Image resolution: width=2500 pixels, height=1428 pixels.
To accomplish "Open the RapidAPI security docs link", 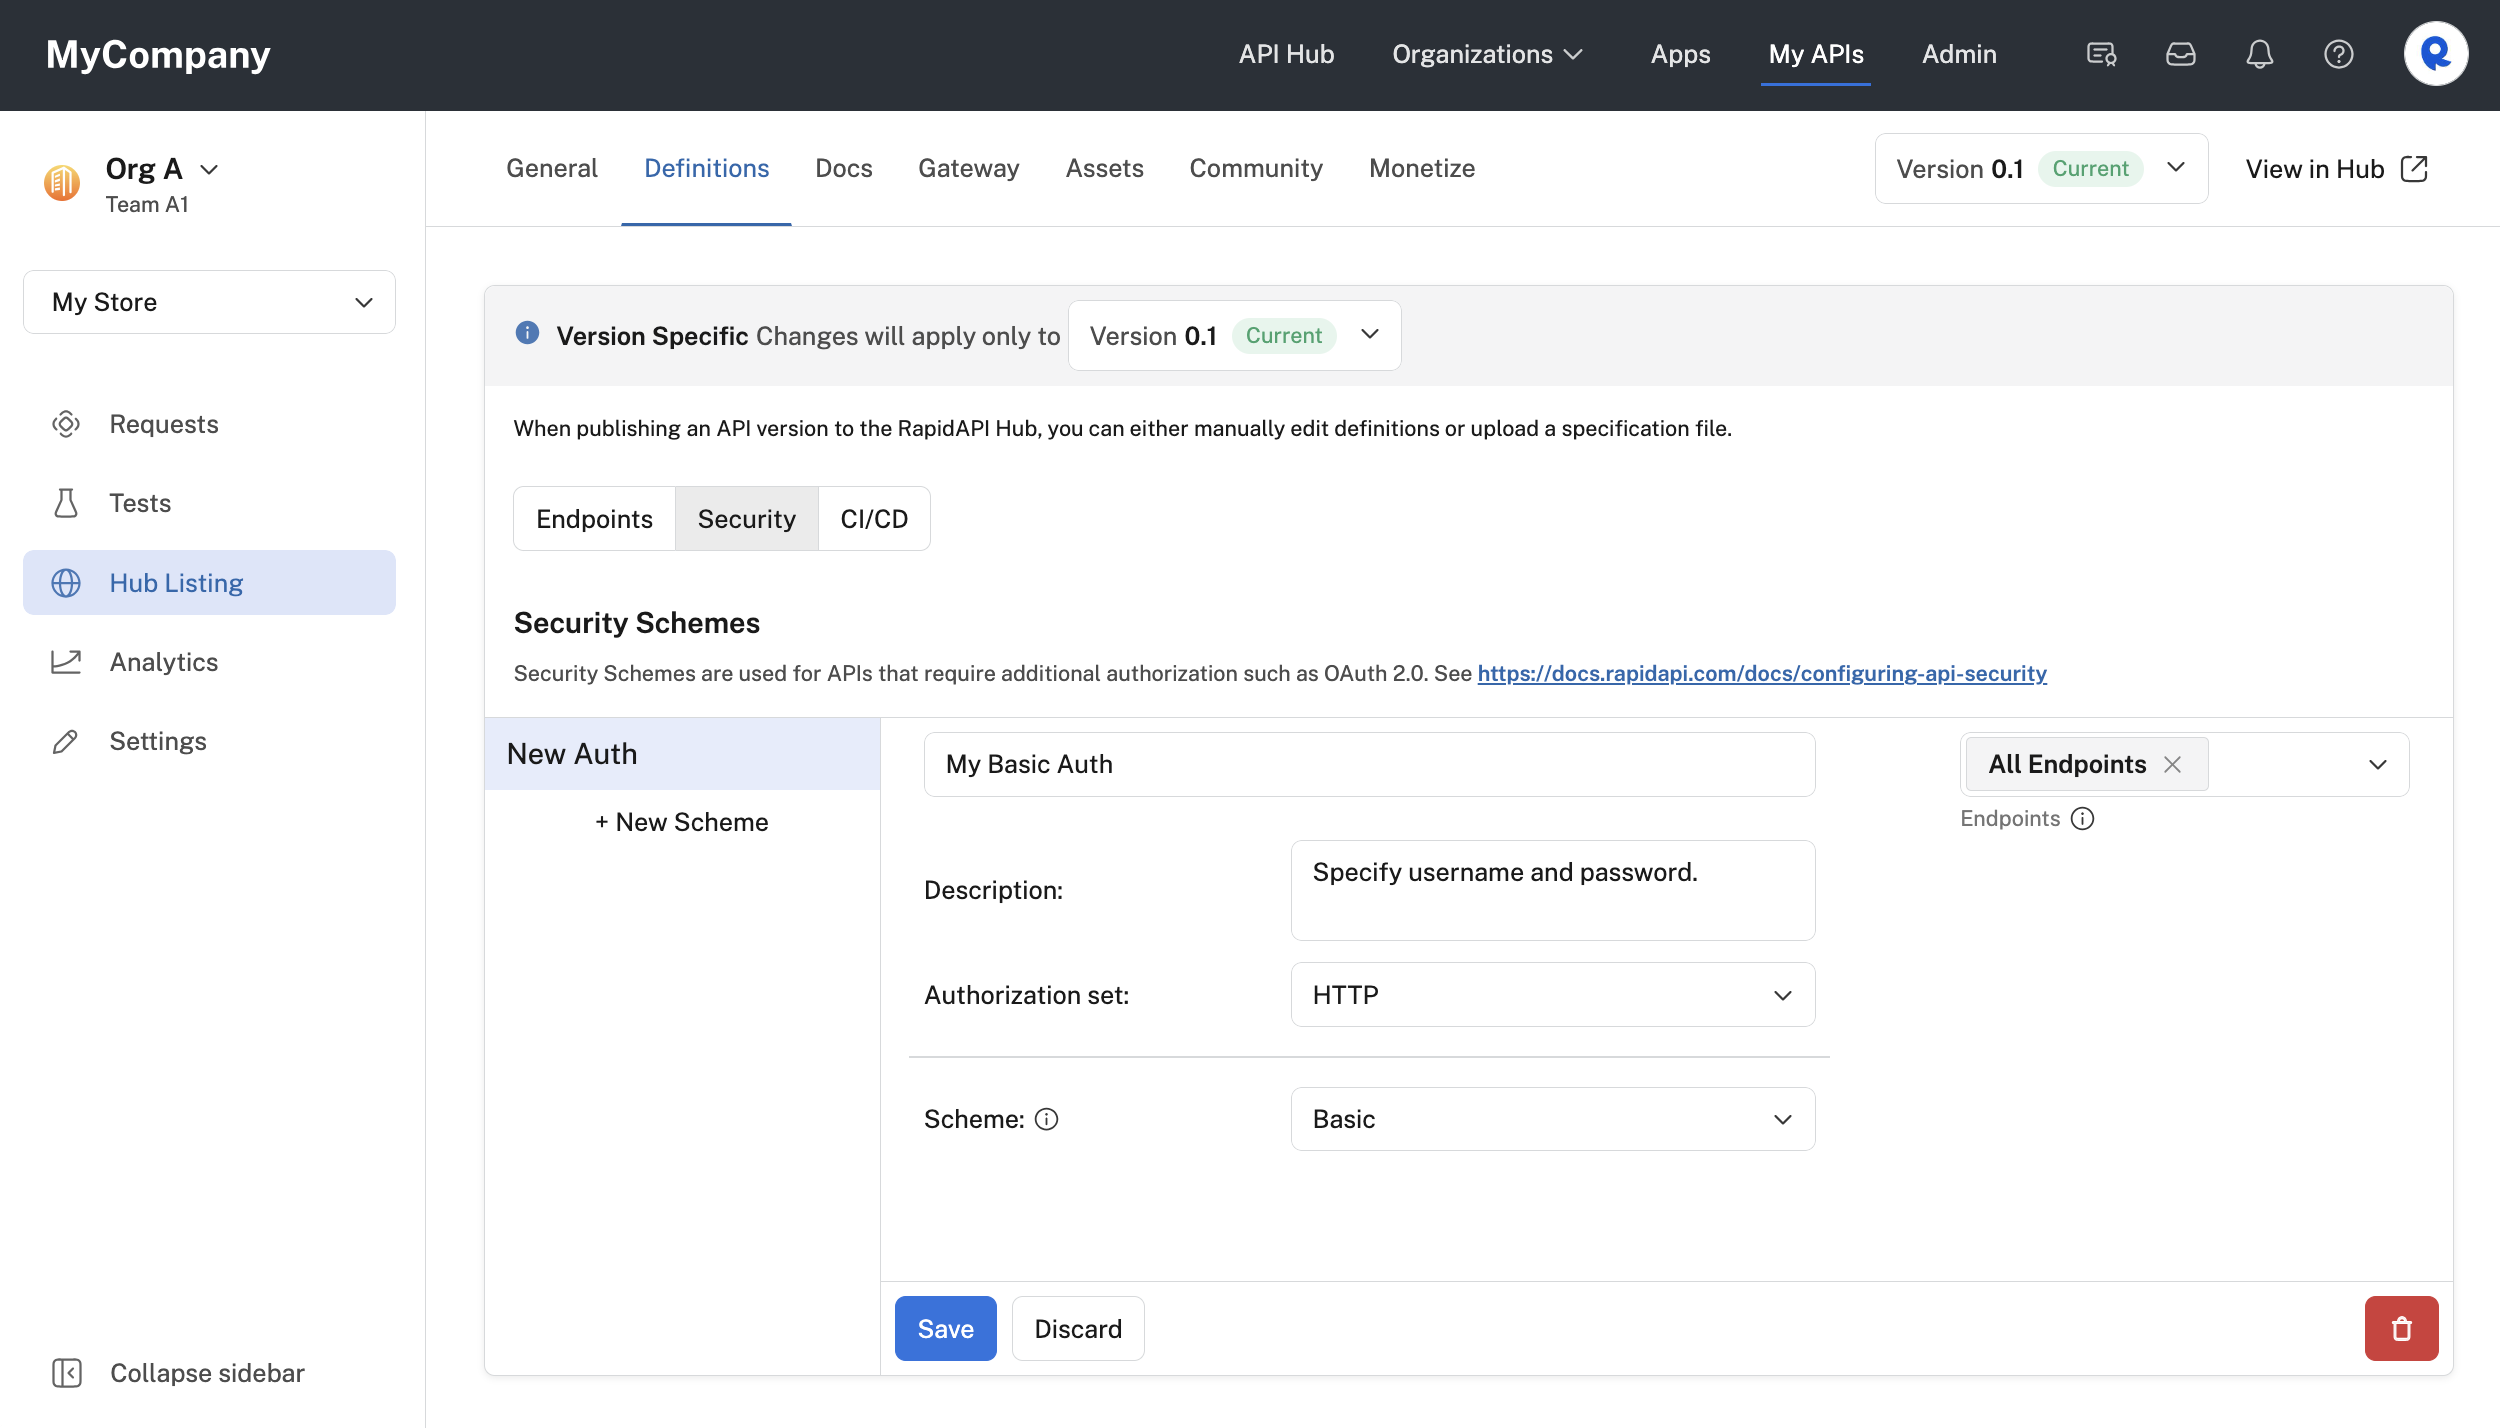I will tap(1762, 673).
